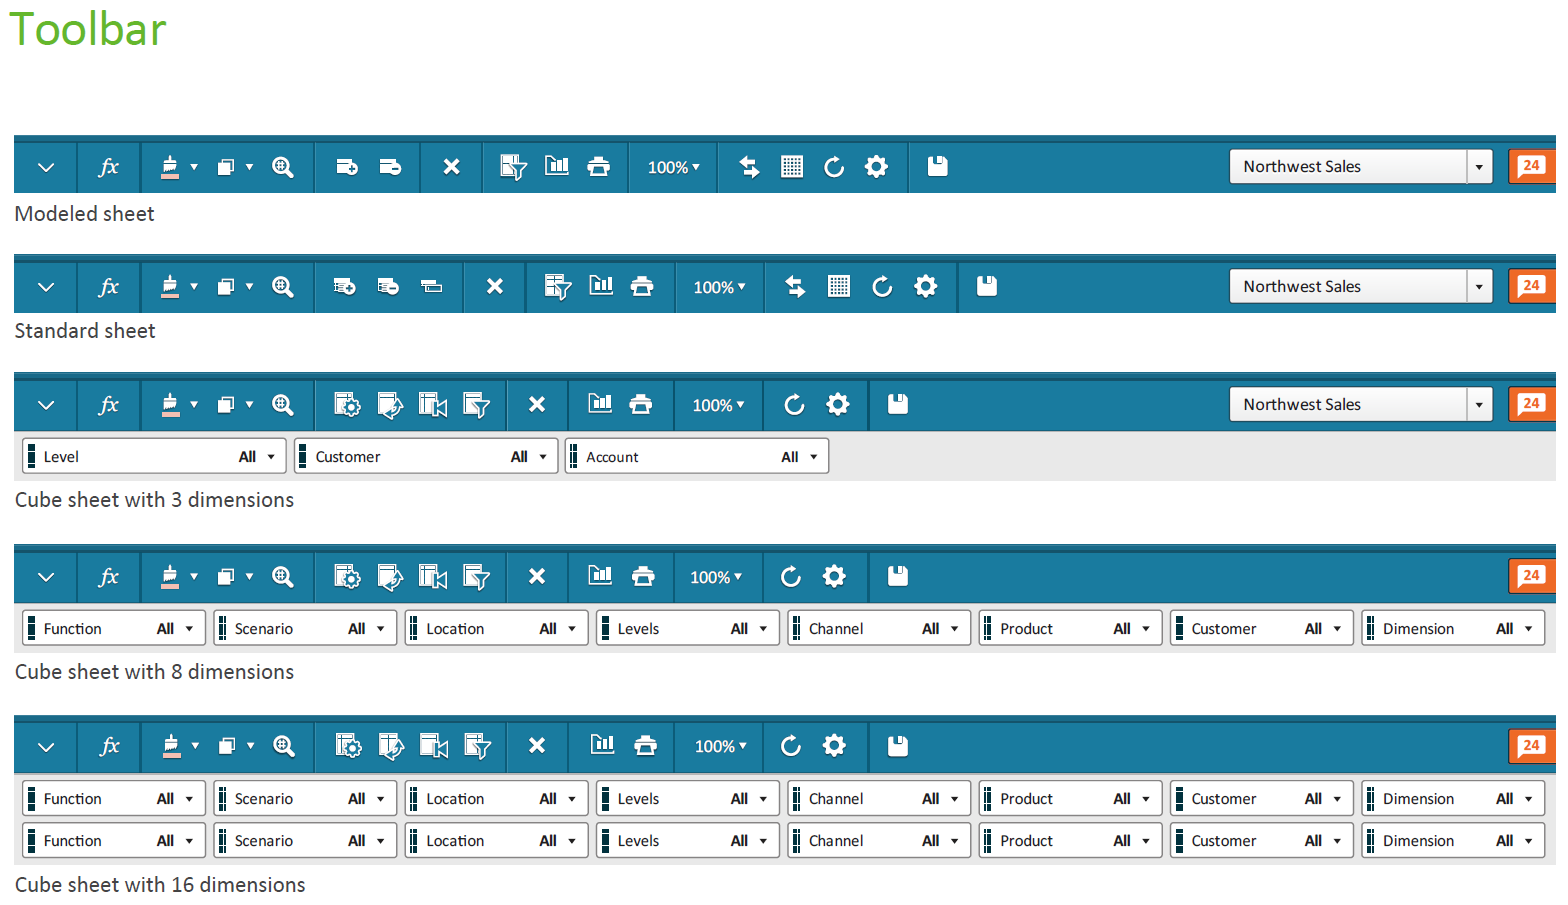This screenshot has height=905, width=1568.
Task: Click the format paintbrush in Modeled sheet toolbar
Action: coord(170,167)
